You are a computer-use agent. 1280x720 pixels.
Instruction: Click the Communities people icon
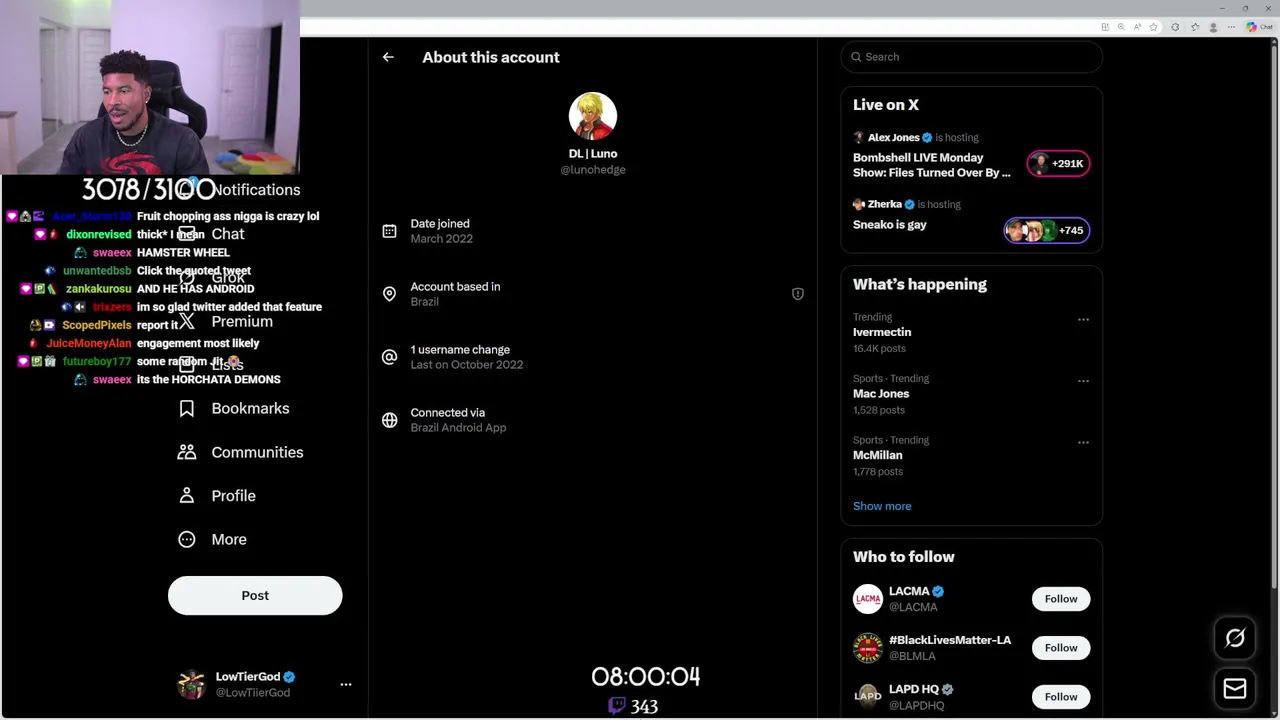(187, 452)
